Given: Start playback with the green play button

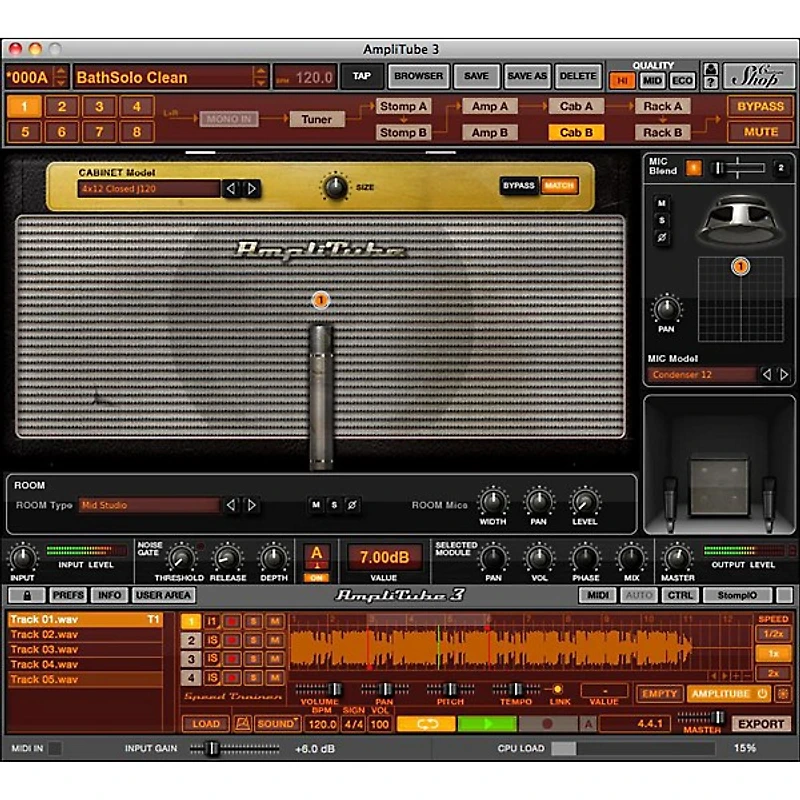Looking at the screenshot, I should [x=487, y=723].
